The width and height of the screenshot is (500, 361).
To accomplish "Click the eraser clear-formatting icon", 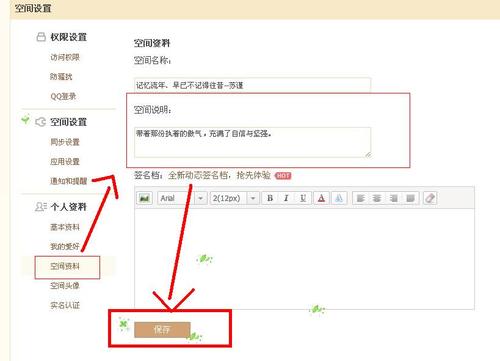I will pos(430,198).
